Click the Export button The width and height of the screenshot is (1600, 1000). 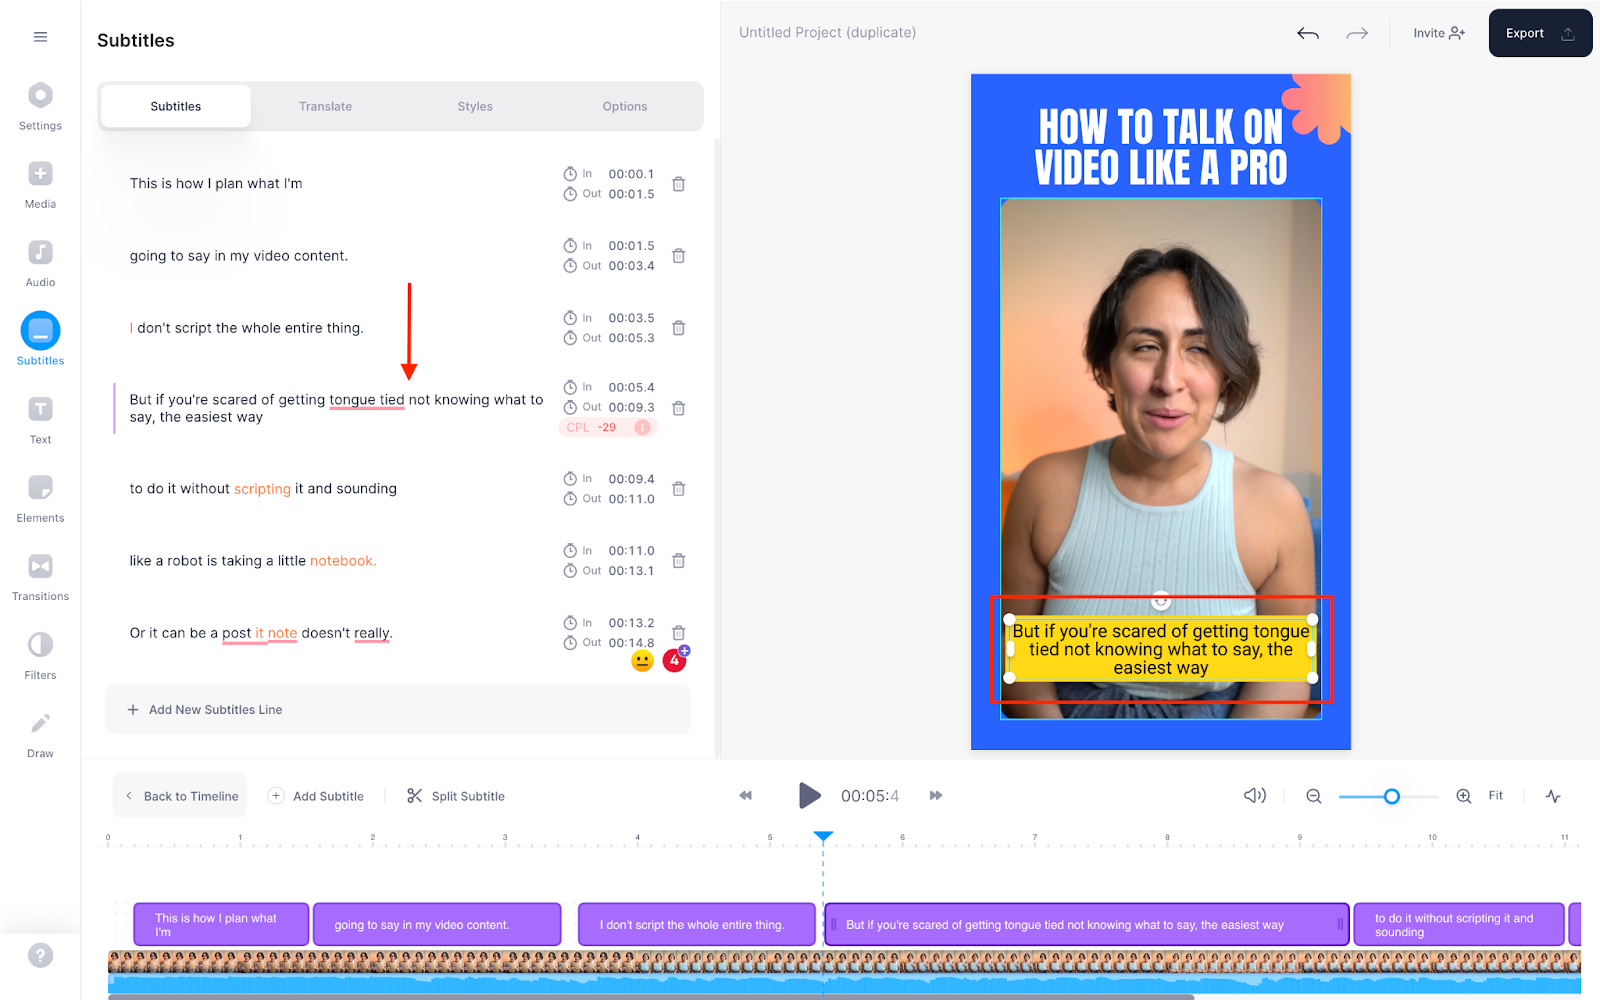click(x=1540, y=33)
